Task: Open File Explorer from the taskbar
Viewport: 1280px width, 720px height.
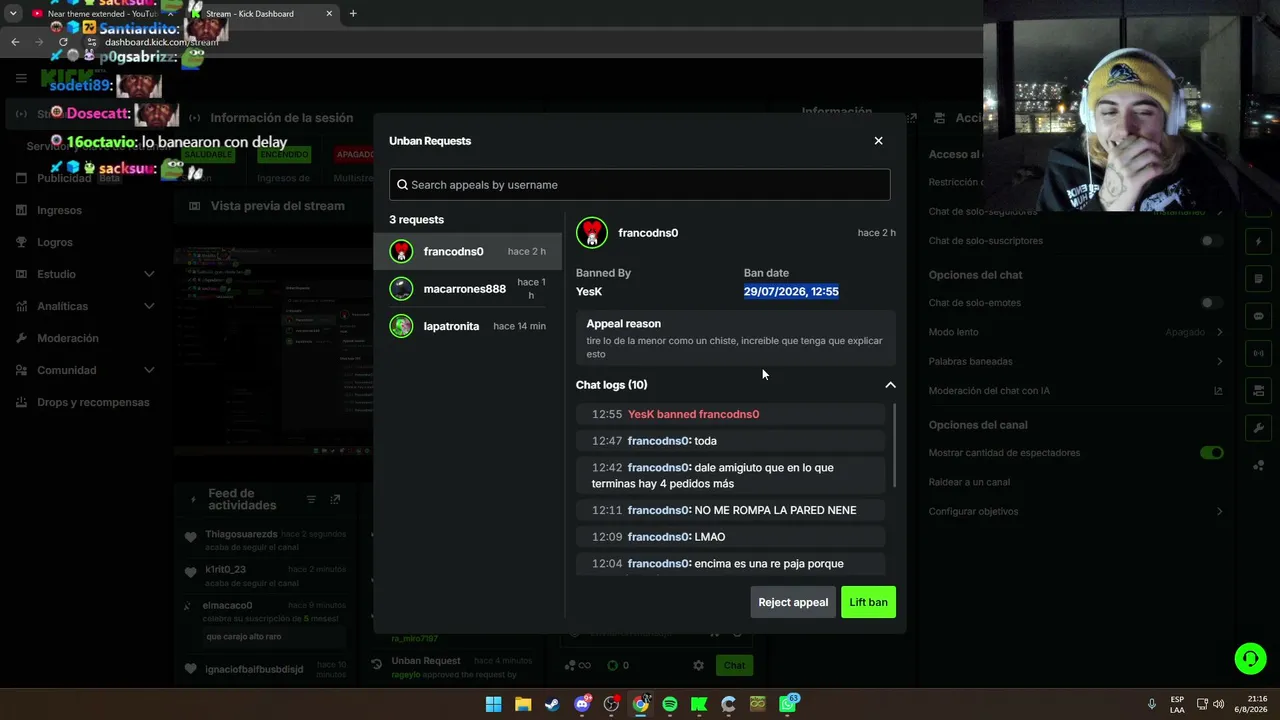Action: tap(523, 704)
